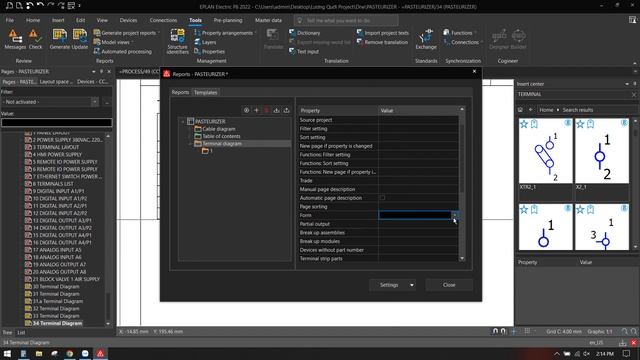
Task: Select the XTB2_1 terminal symbol thumbnail
Action: pos(545,151)
